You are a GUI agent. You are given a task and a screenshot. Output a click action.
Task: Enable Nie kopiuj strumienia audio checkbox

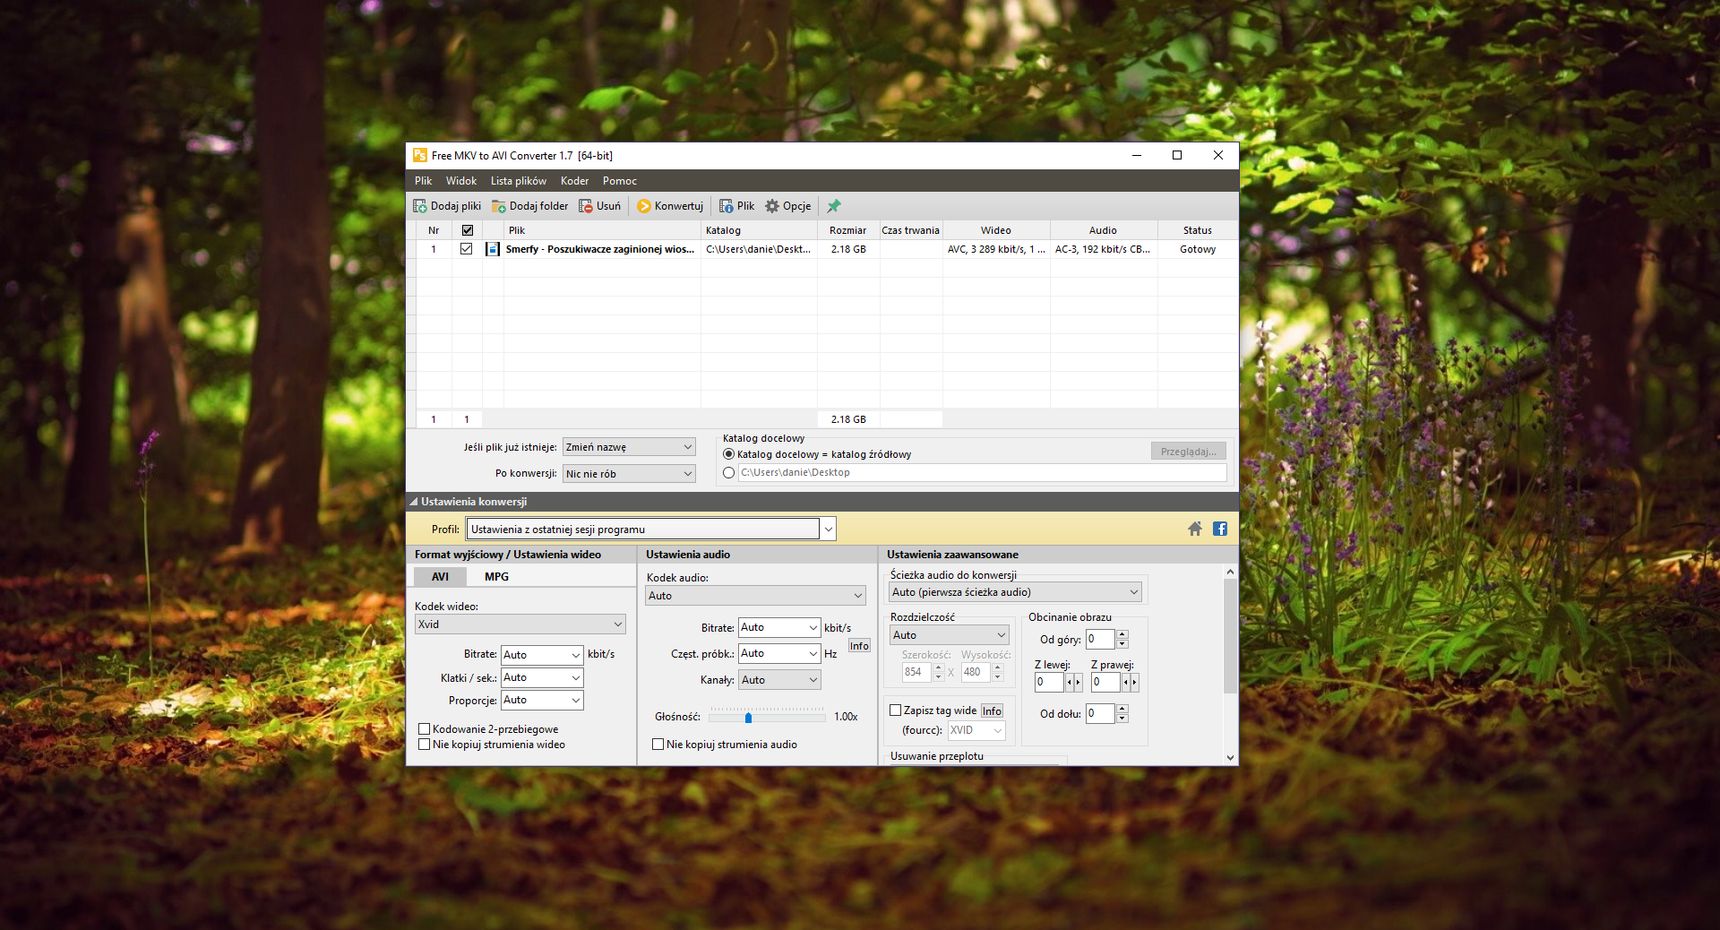658,744
